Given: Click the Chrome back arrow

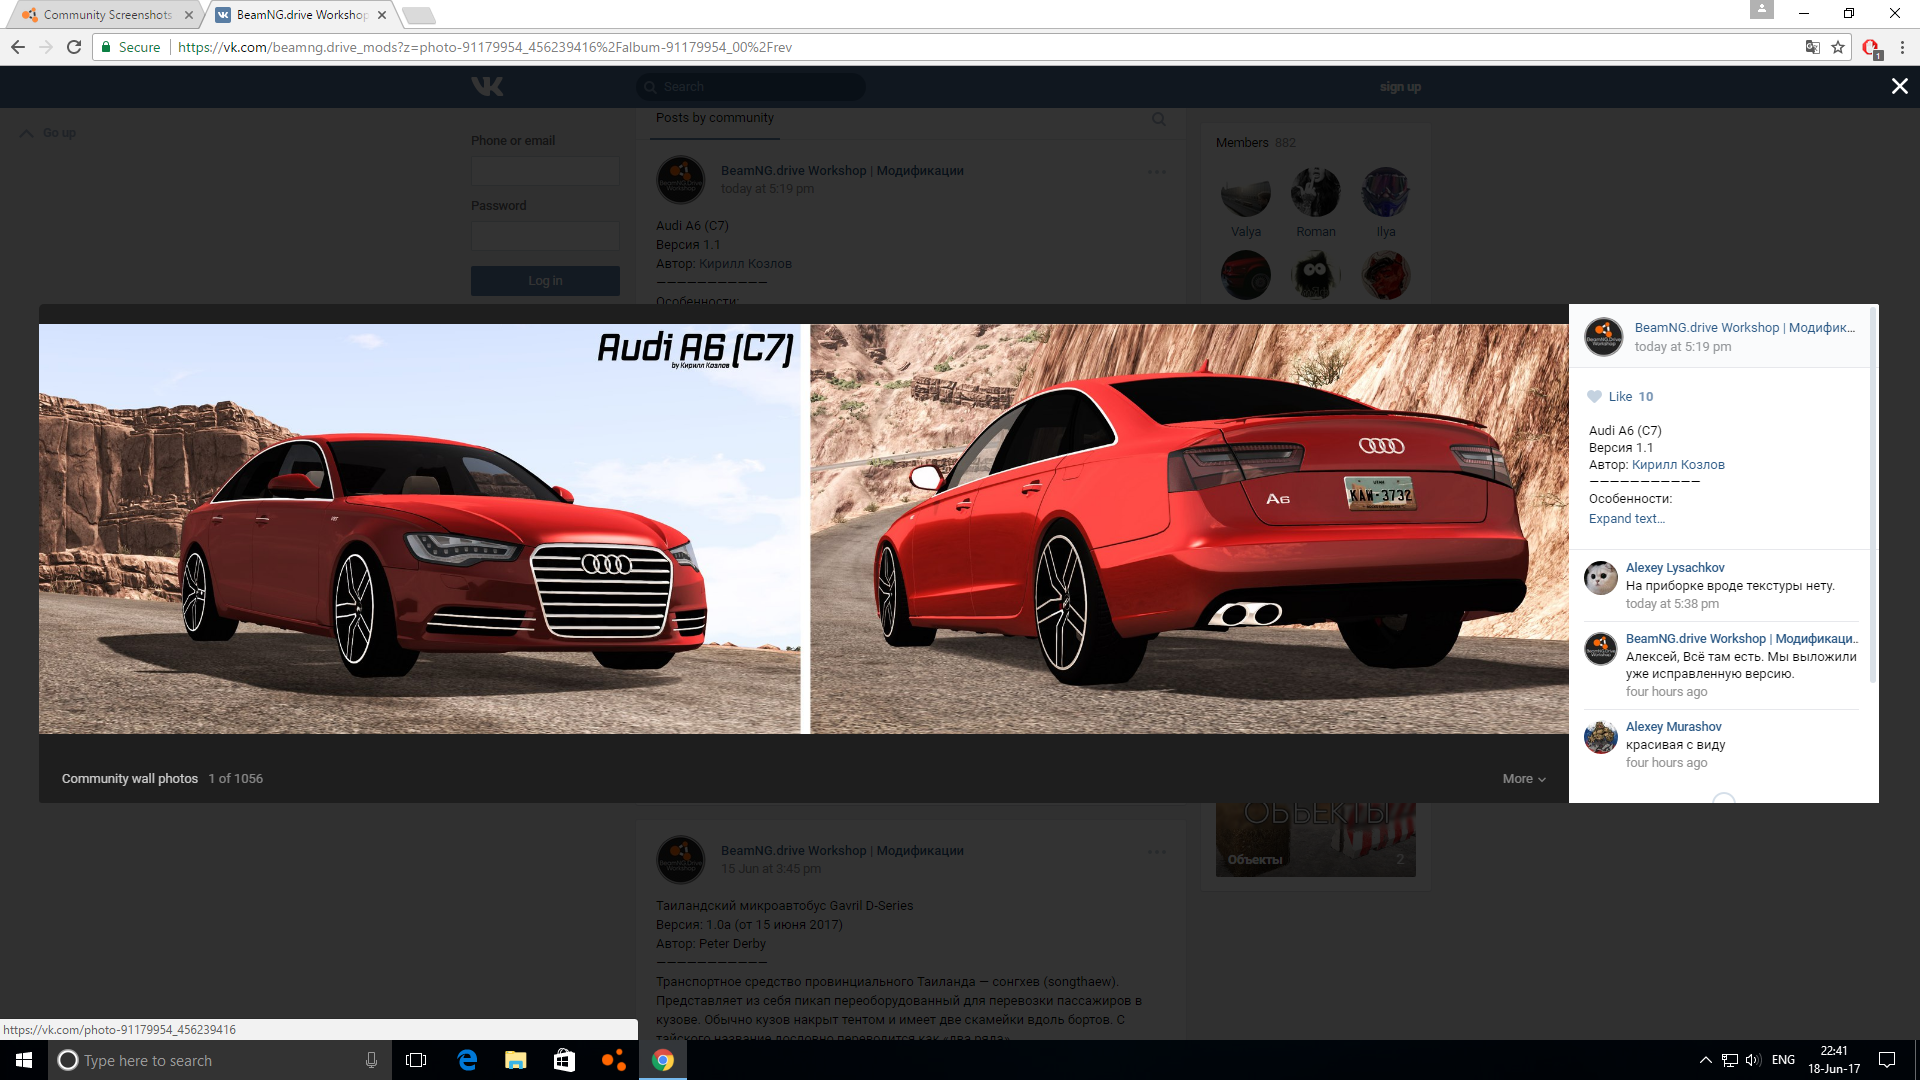Looking at the screenshot, I should coord(18,47).
